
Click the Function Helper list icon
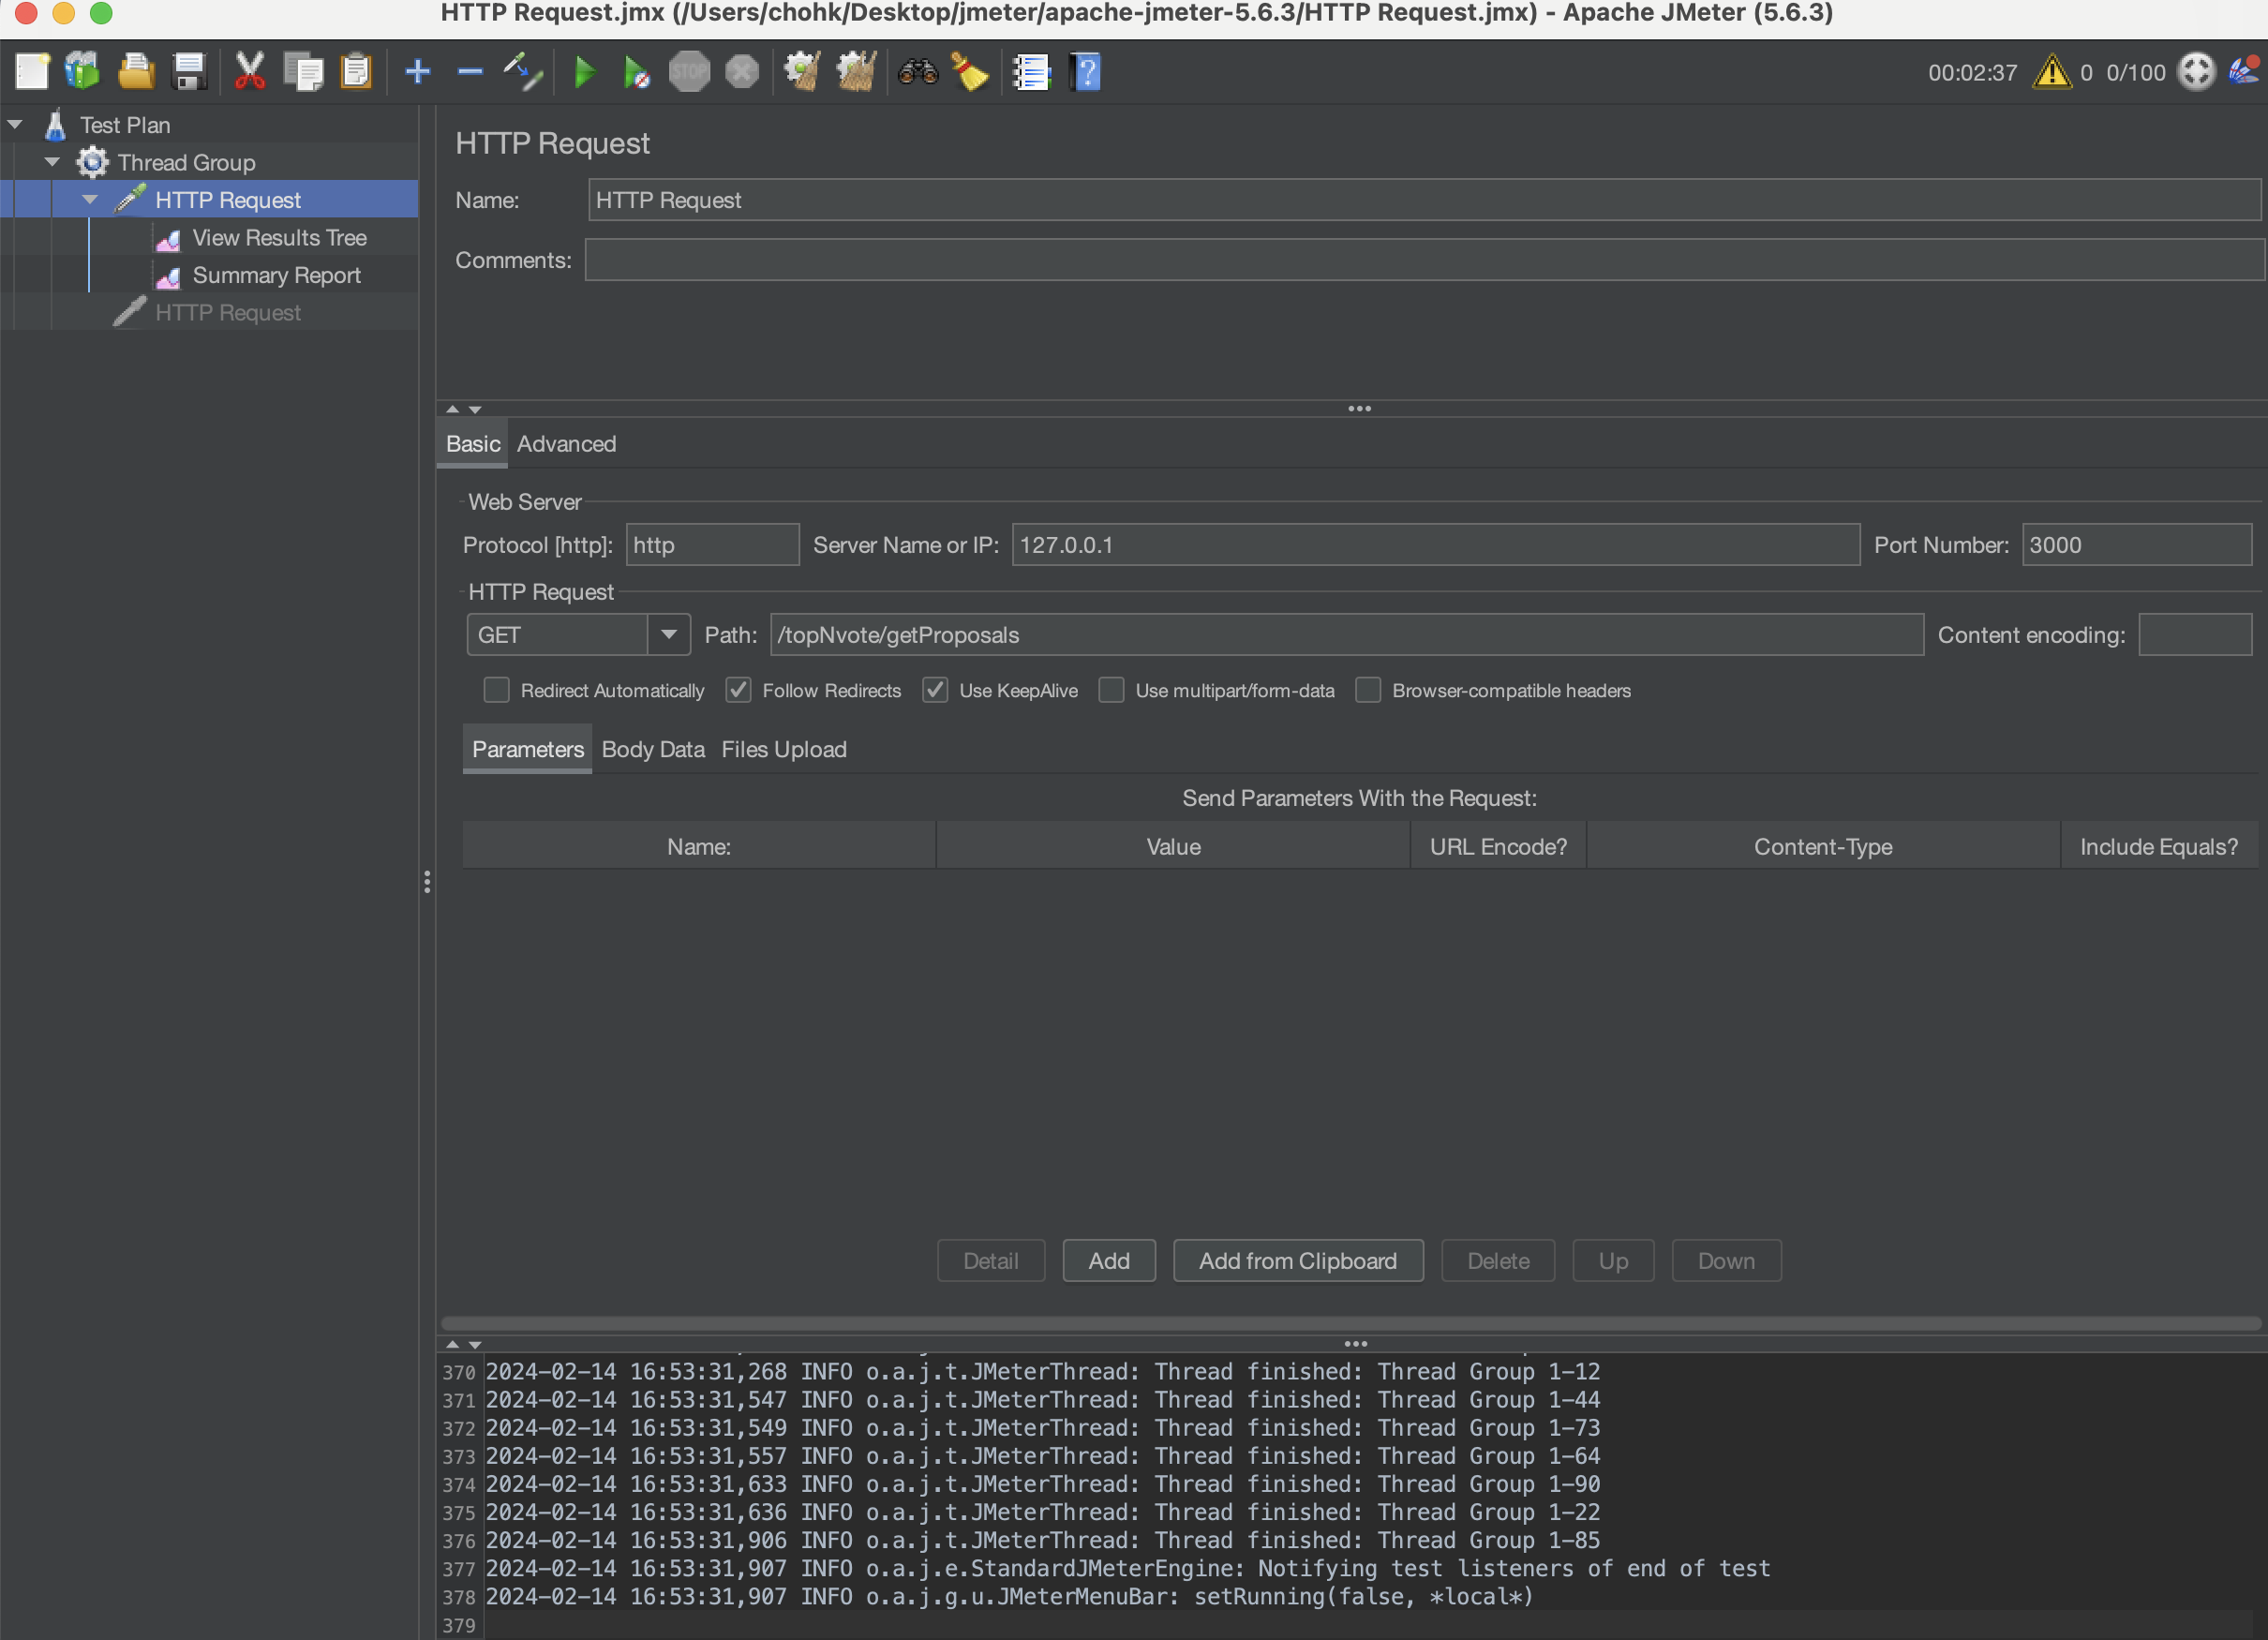tap(1031, 72)
